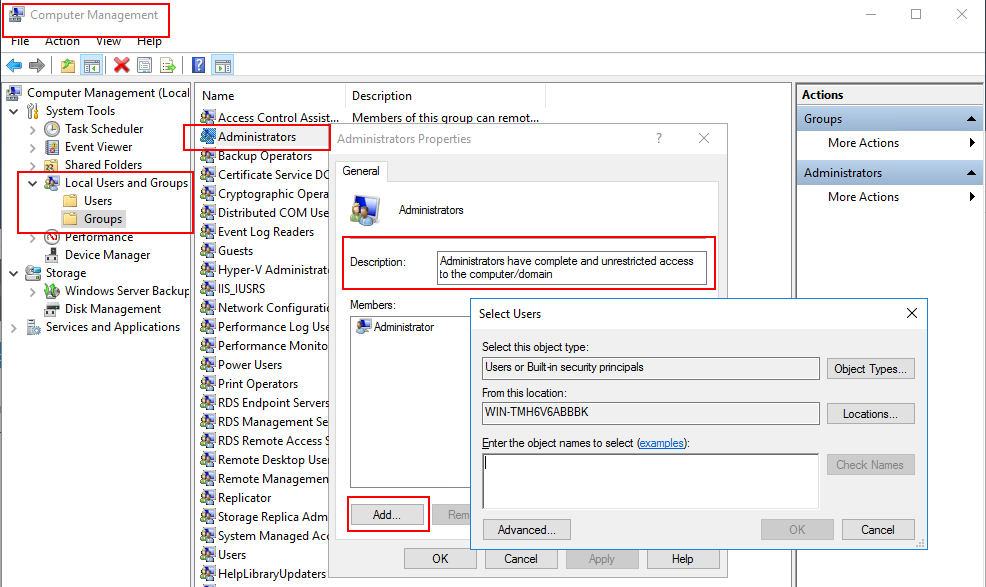Click the Storage icon in tree
986x587 pixels.
click(33, 273)
